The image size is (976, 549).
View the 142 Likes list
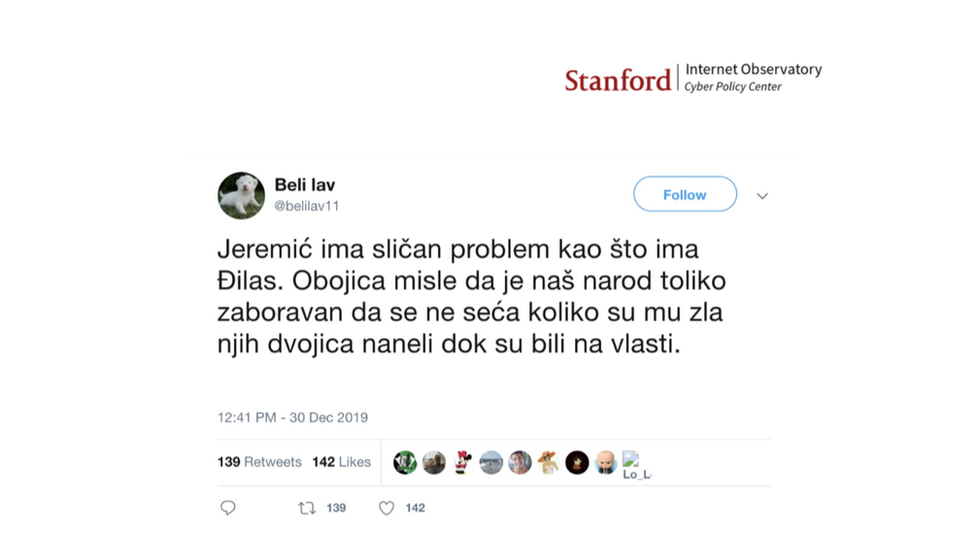click(x=341, y=462)
